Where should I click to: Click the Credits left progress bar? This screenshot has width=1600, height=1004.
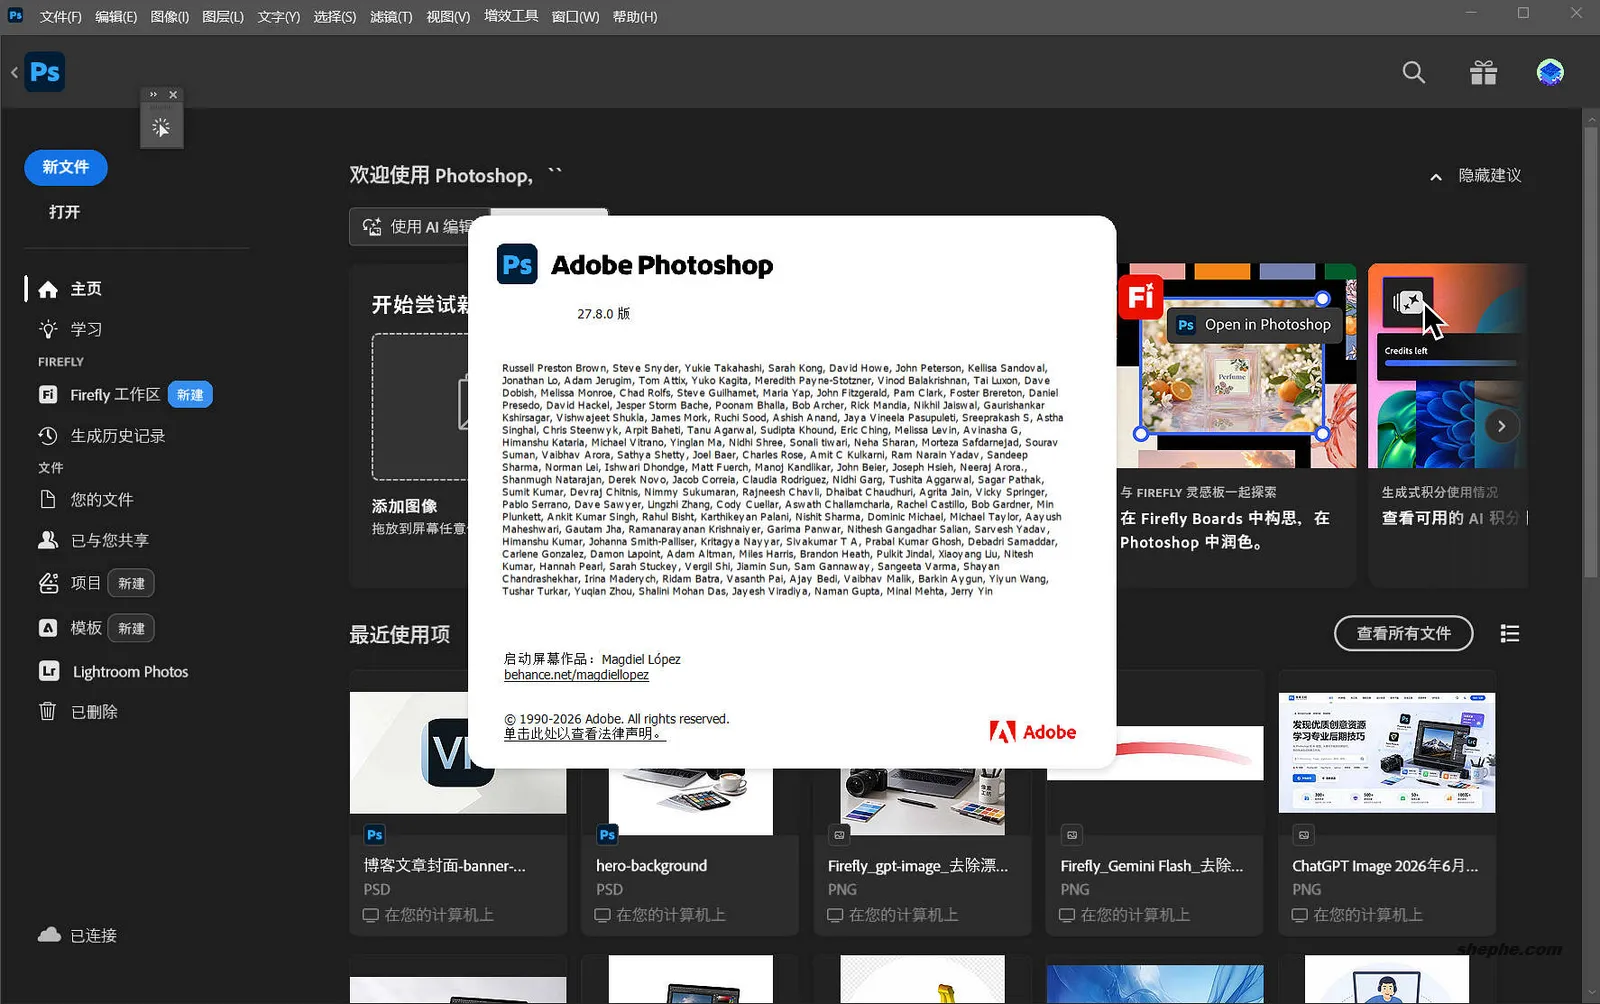(x=1451, y=364)
